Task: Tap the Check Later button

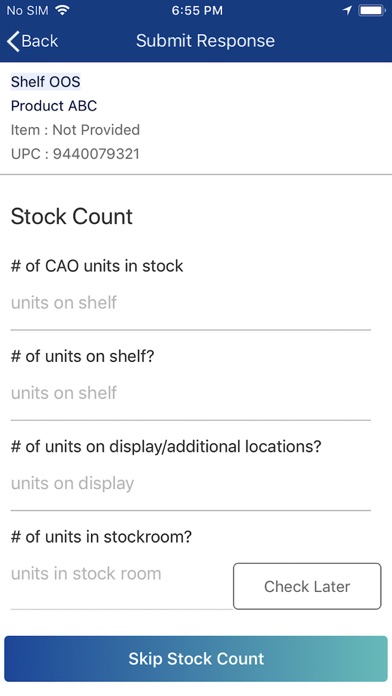Action: pos(307,586)
